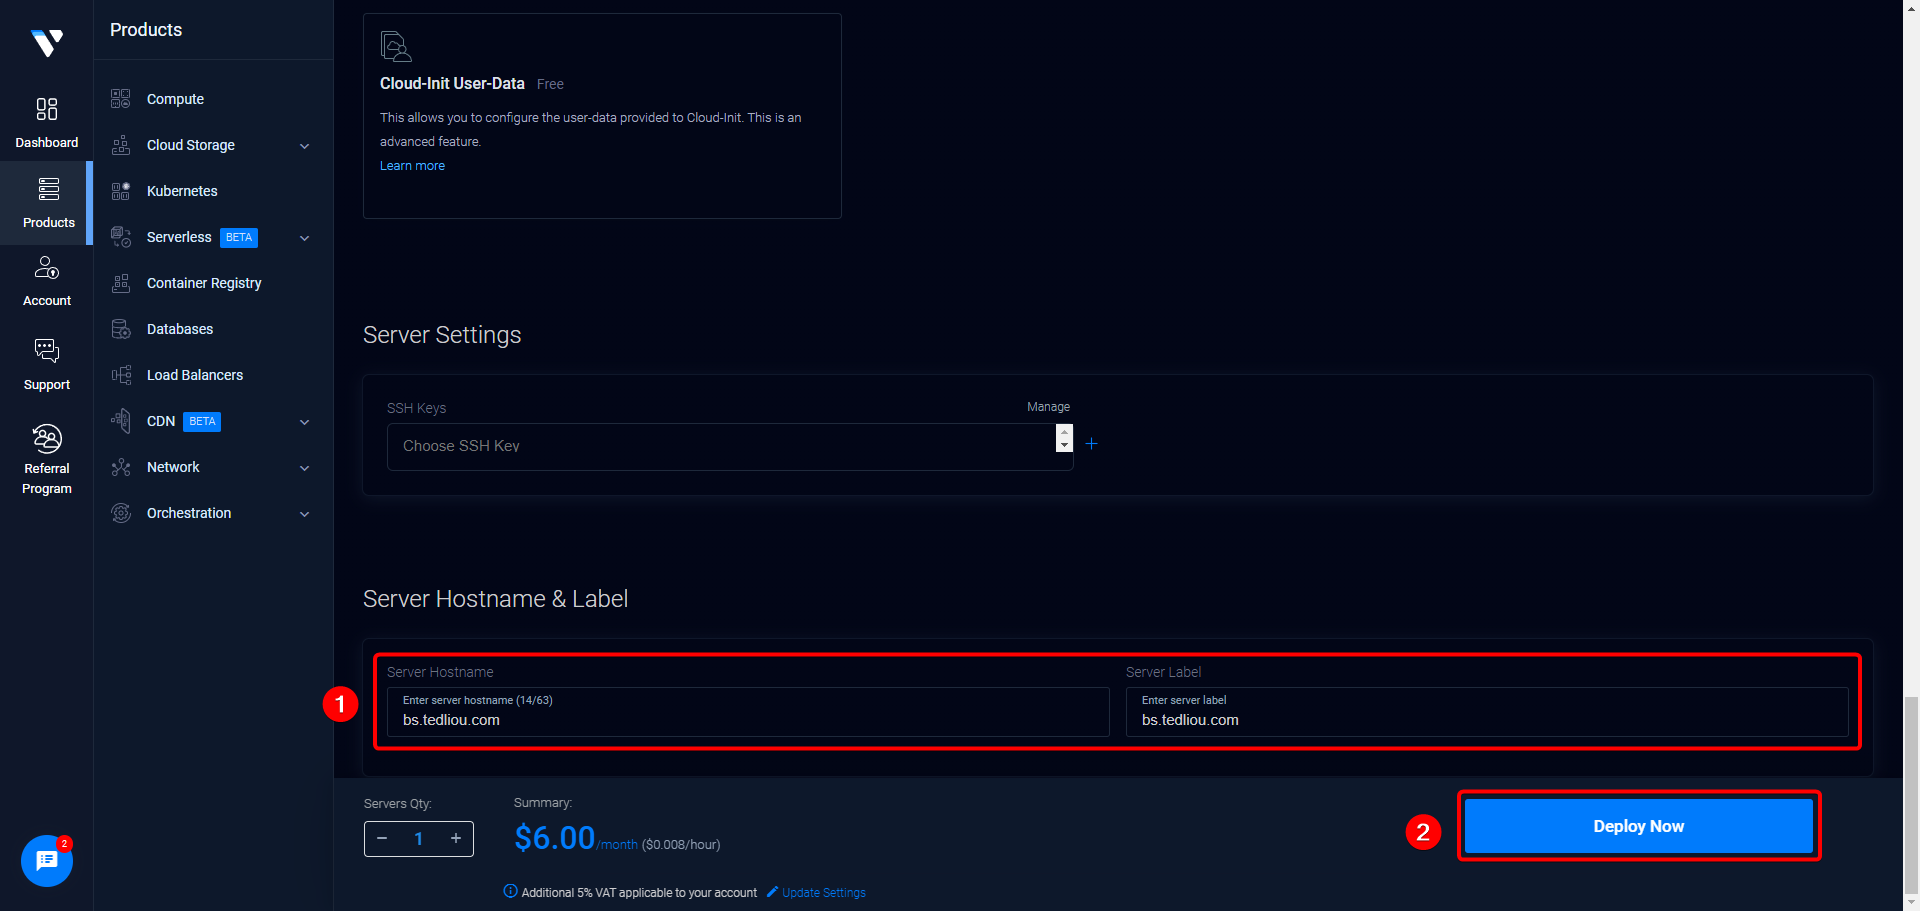Select Databases in Products menu
Viewport: 1920px width, 911px height.
coord(180,329)
